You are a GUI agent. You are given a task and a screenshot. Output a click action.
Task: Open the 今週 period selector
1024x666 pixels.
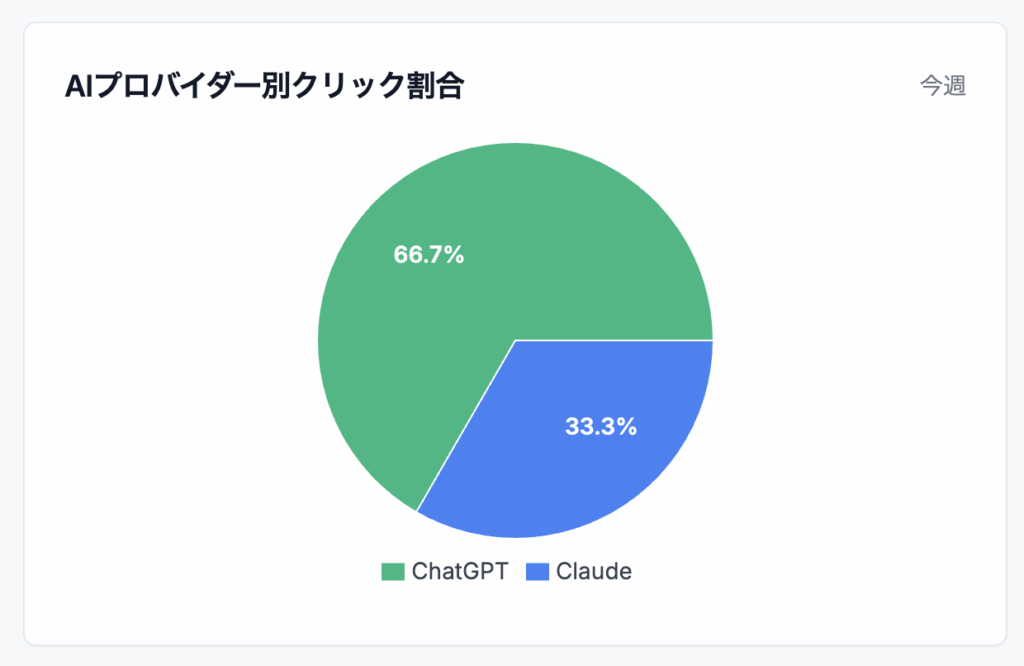click(943, 86)
